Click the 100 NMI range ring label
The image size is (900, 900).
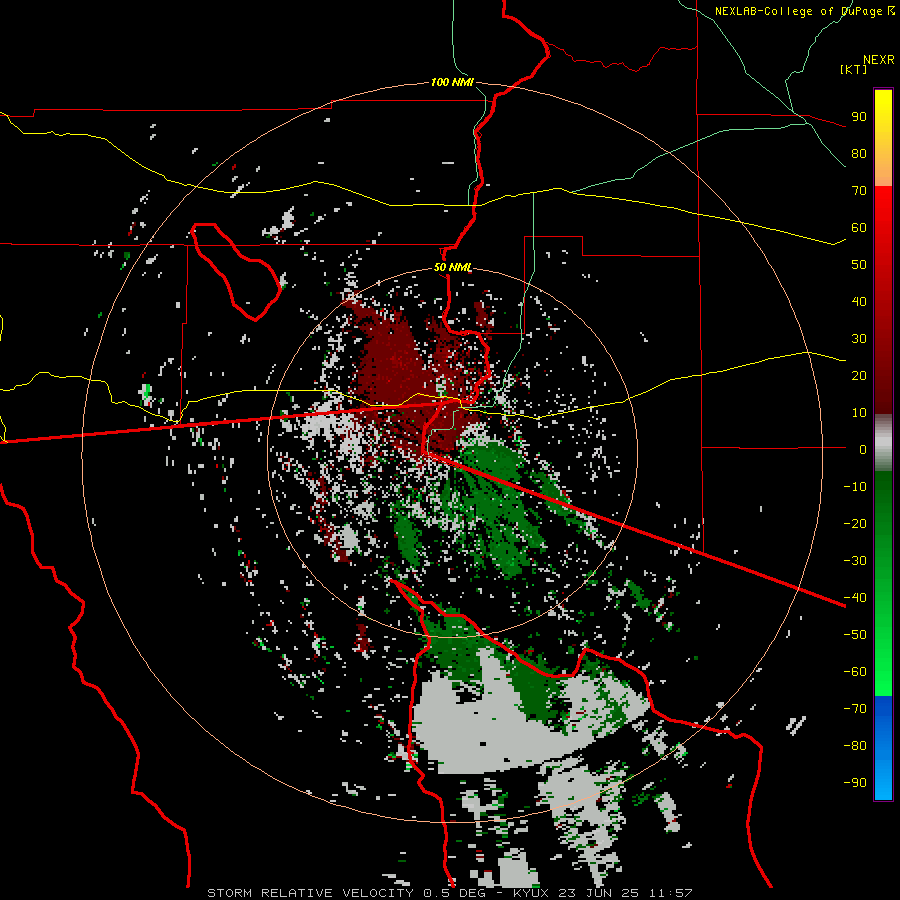452,82
